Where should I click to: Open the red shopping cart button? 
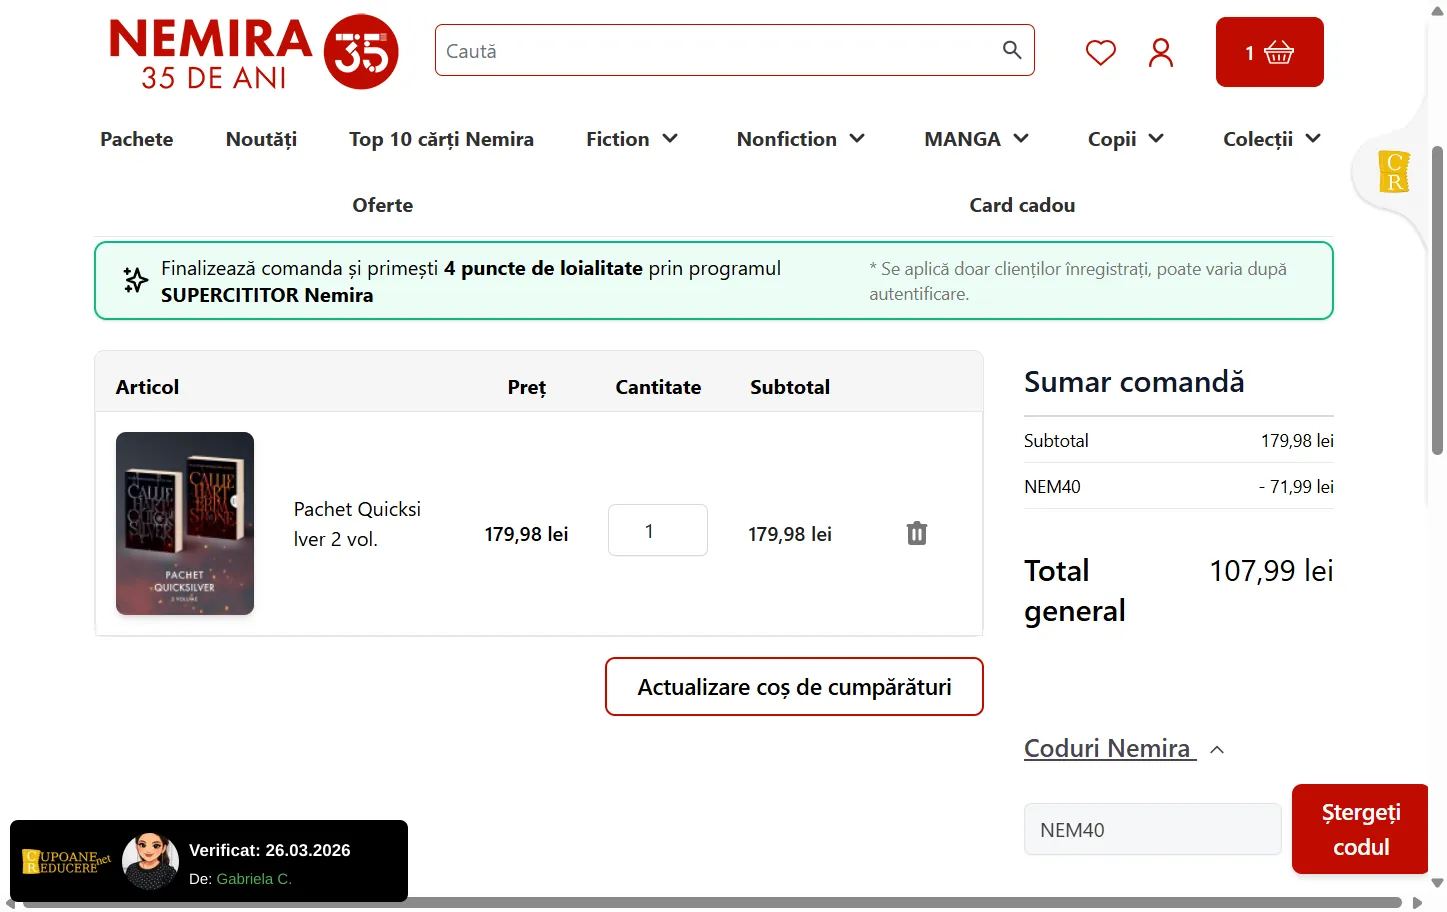tap(1269, 52)
